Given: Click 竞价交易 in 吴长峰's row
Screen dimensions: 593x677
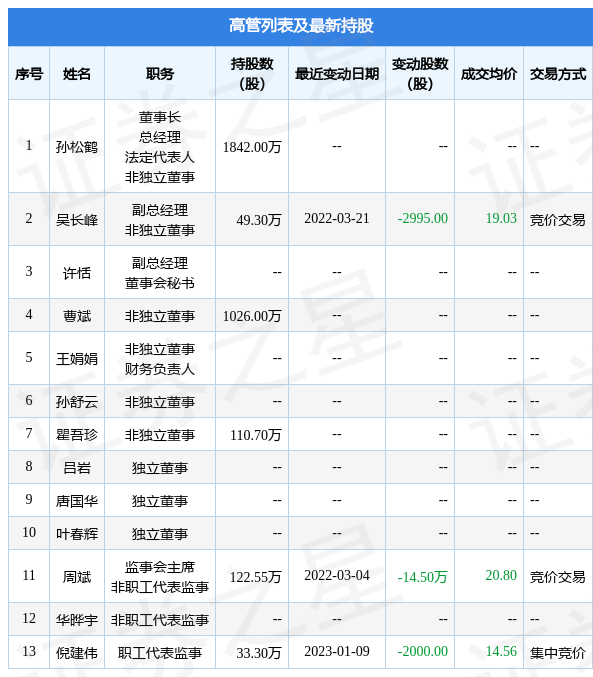Looking at the screenshot, I should [558, 220].
